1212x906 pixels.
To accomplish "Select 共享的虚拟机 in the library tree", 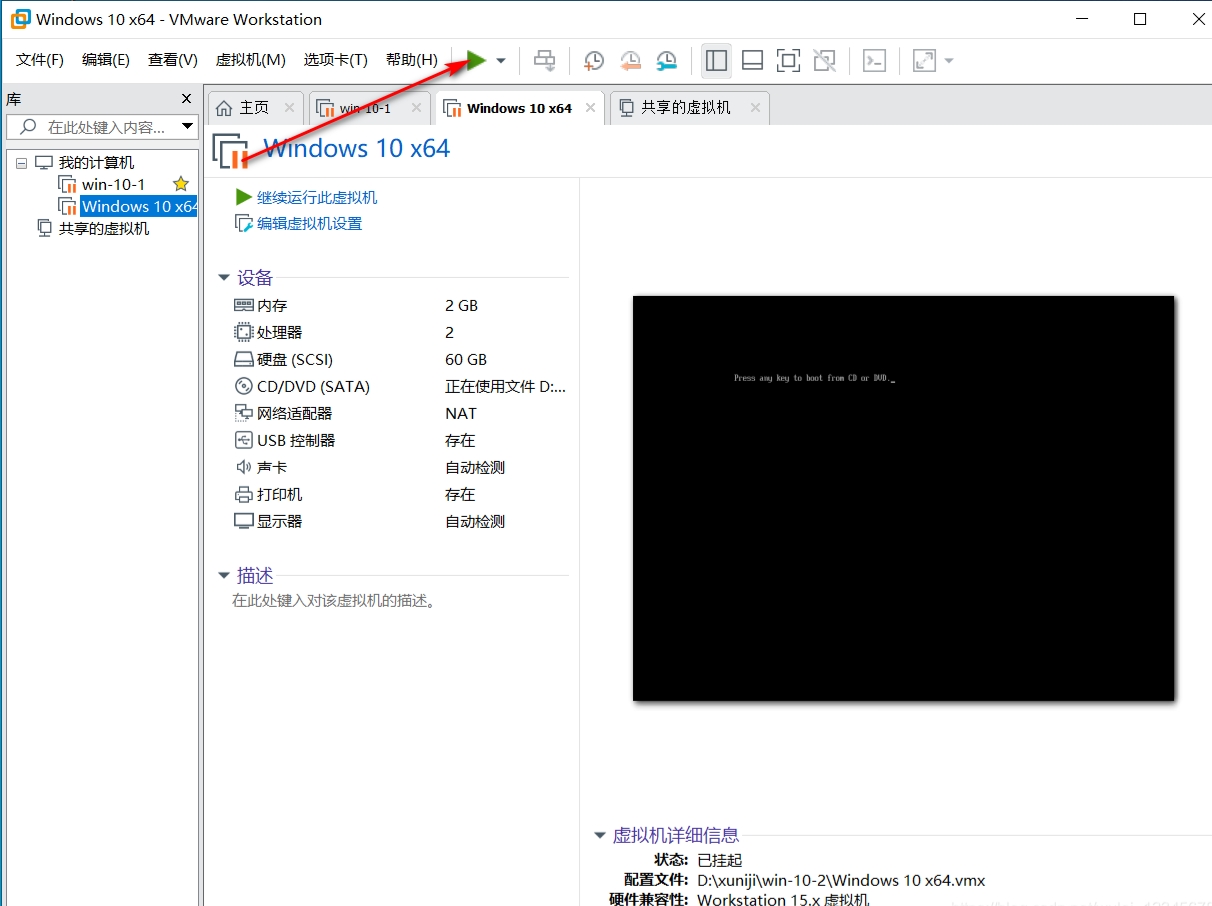I will pyautogui.click(x=104, y=228).
